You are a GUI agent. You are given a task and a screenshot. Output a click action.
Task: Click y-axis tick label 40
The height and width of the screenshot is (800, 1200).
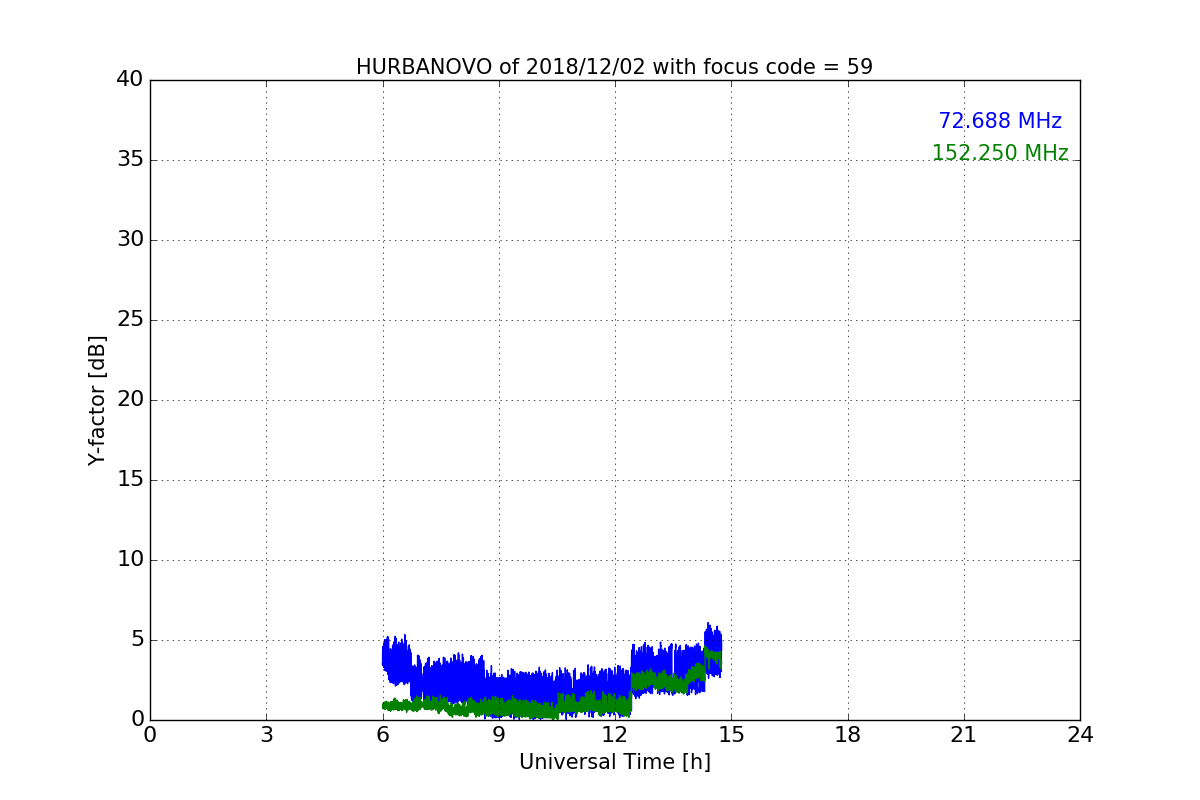tap(130, 80)
